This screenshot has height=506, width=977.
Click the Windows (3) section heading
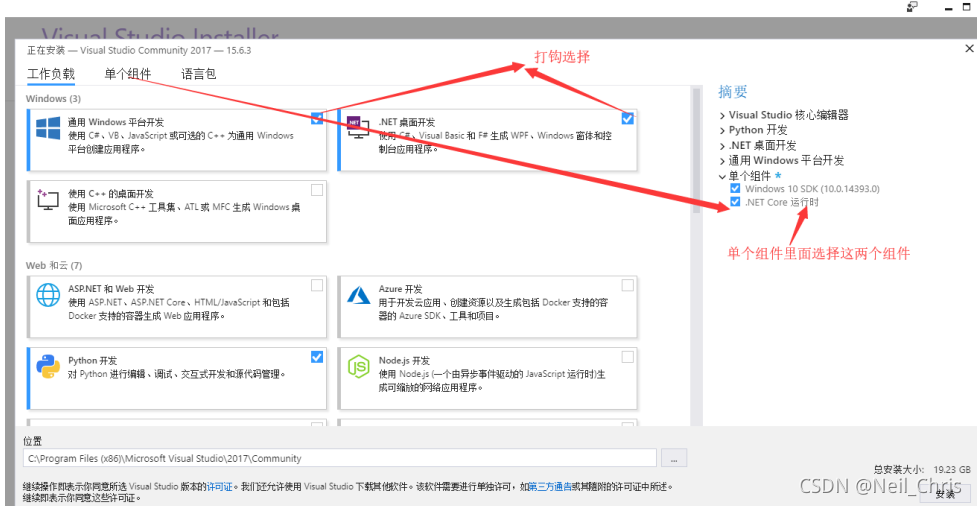click(53, 98)
